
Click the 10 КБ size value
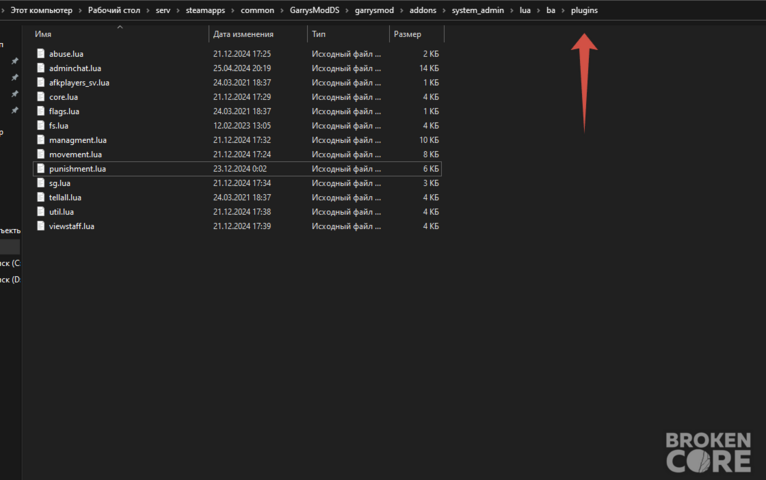click(429, 140)
